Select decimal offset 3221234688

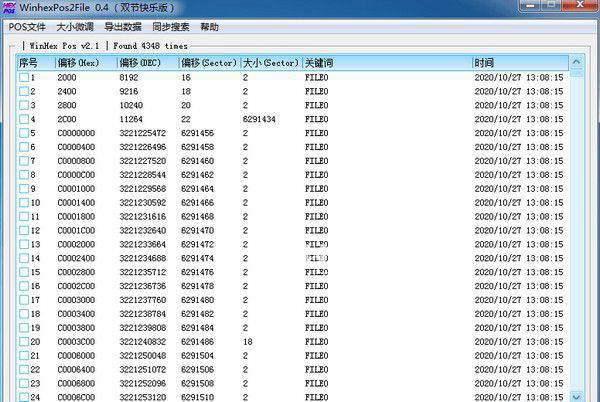click(143, 258)
